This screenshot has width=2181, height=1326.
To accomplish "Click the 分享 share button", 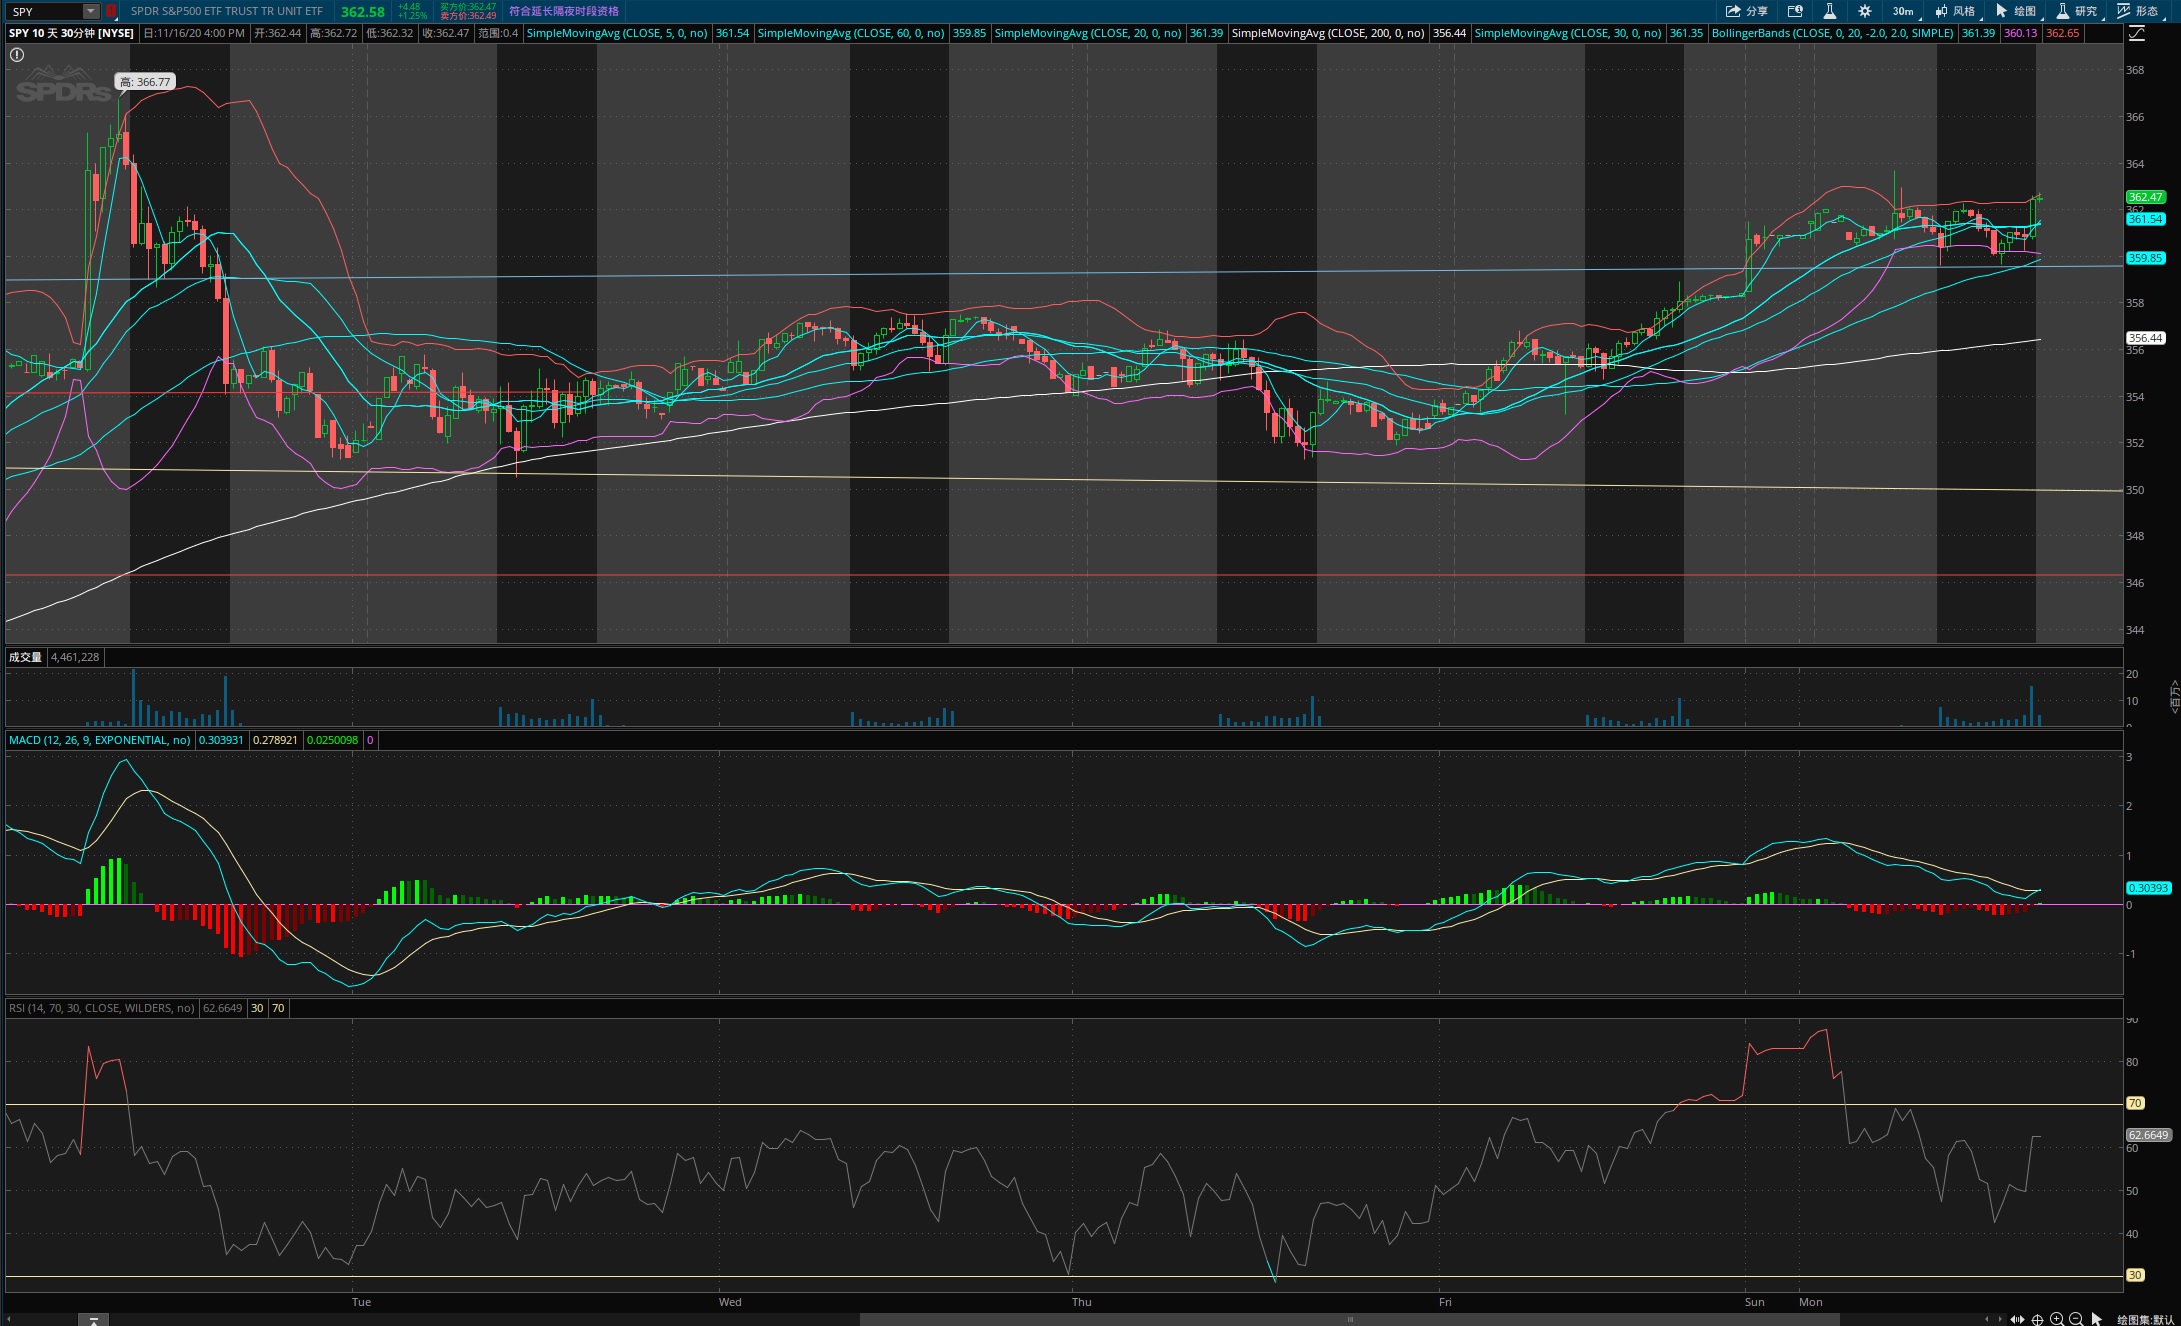I will point(1747,11).
